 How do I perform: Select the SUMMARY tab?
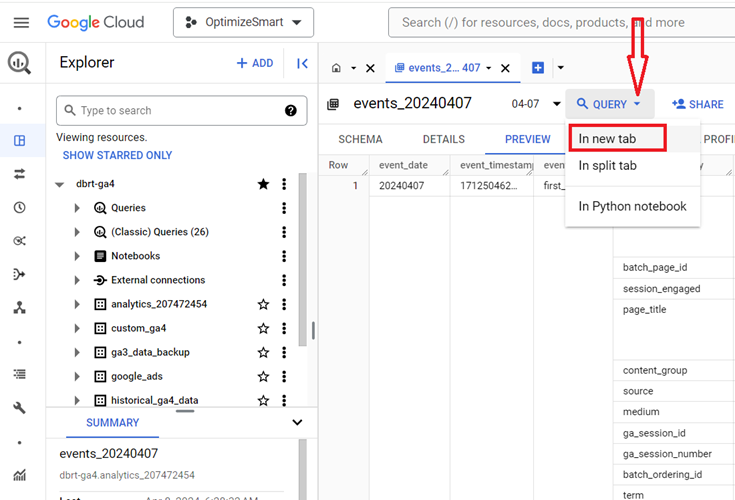112,423
